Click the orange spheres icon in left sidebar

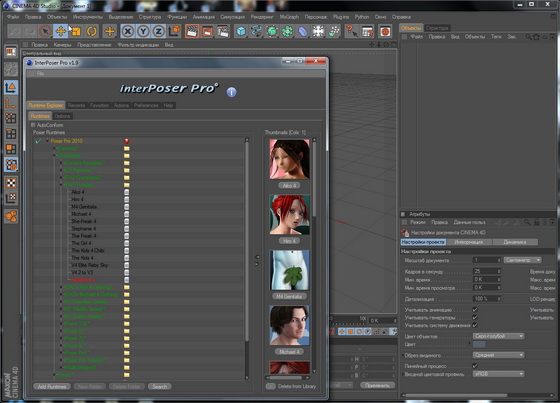tap(11, 216)
